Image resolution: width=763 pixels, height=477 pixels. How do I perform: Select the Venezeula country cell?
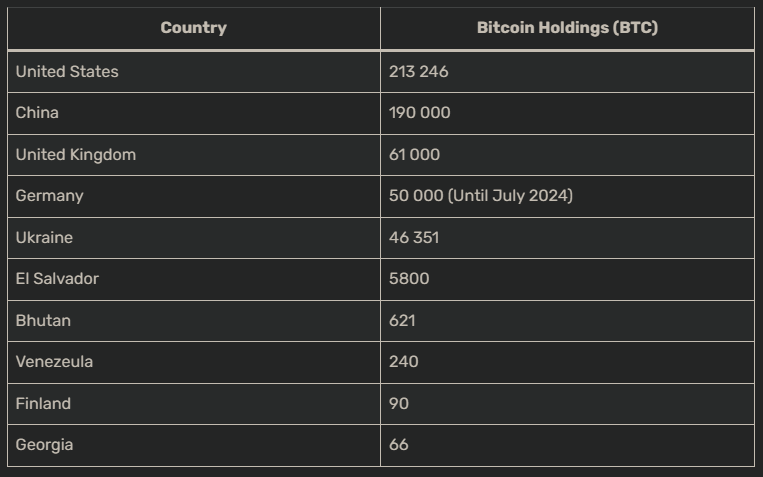click(x=54, y=362)
